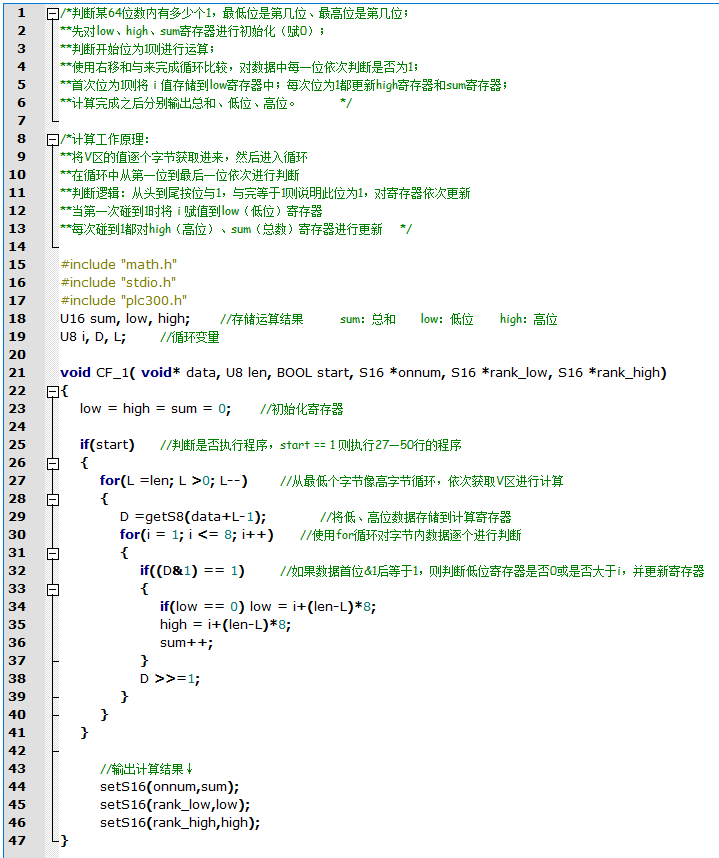Click the #include "plc300.h" line

click(124, 300)
